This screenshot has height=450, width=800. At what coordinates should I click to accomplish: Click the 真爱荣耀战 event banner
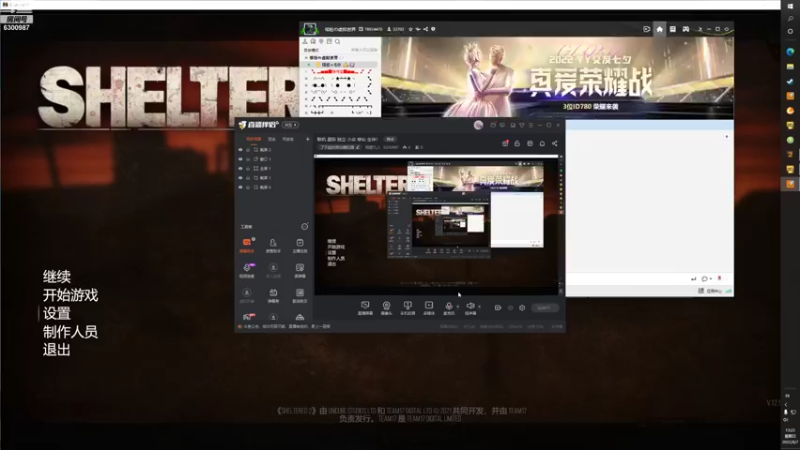tap(557, 78)
